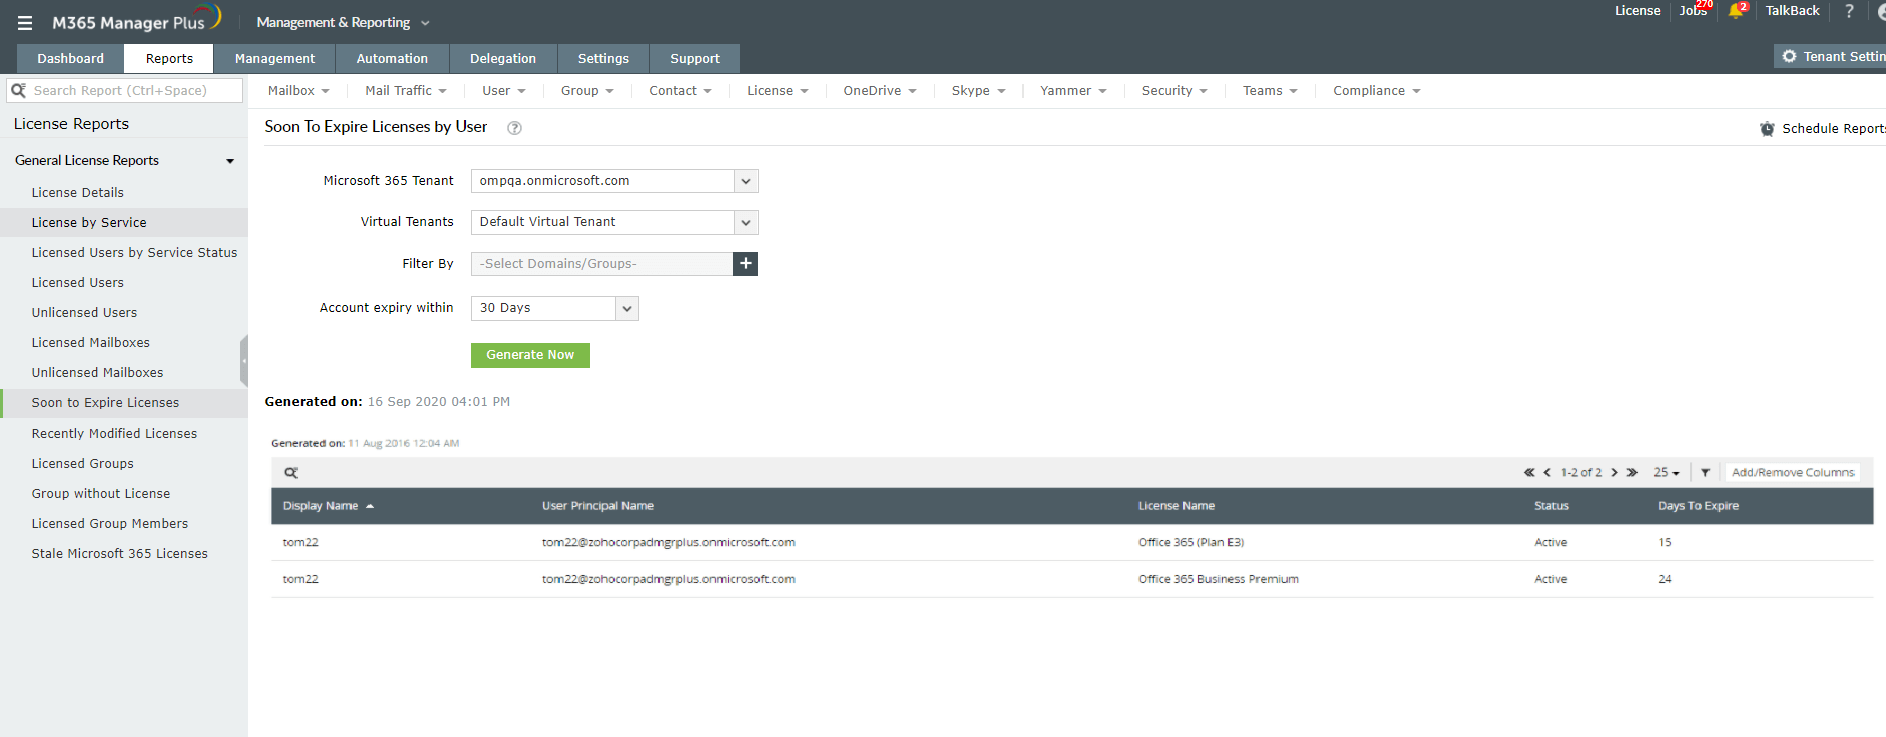Image resolution: width=1886 pixels, height=737 pixels.
Task: Open the Group reports dropdown
Action: click(x=587, y=91)
